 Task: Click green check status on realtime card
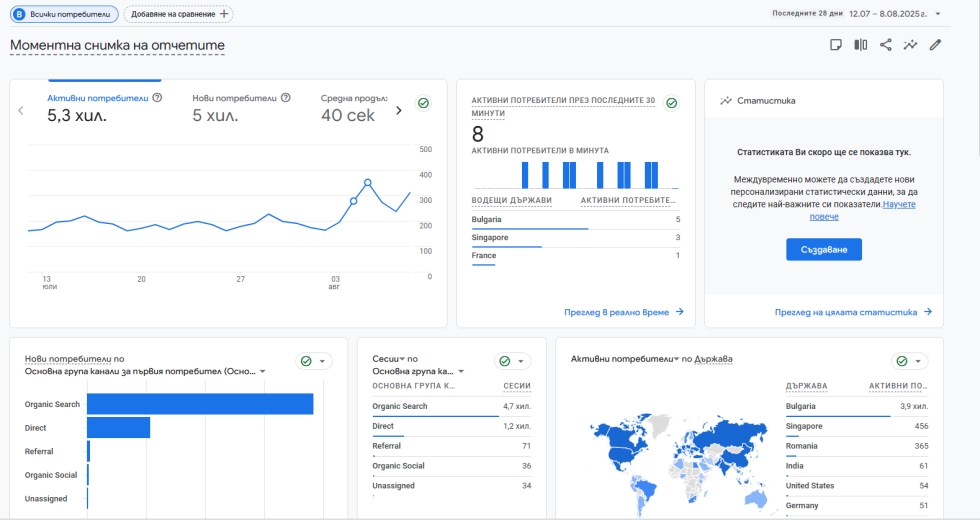pyautogui.click(x=671, y=103)
